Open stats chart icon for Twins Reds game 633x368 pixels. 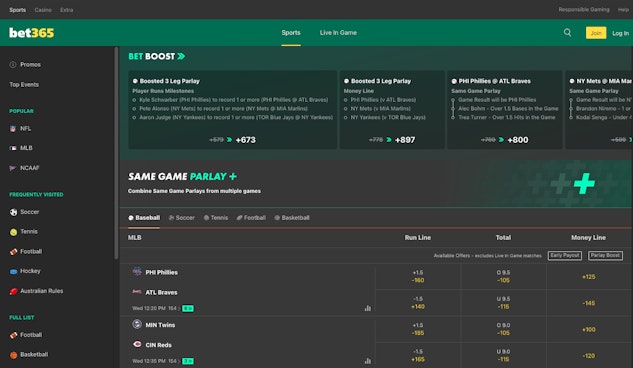click(367, 361)
